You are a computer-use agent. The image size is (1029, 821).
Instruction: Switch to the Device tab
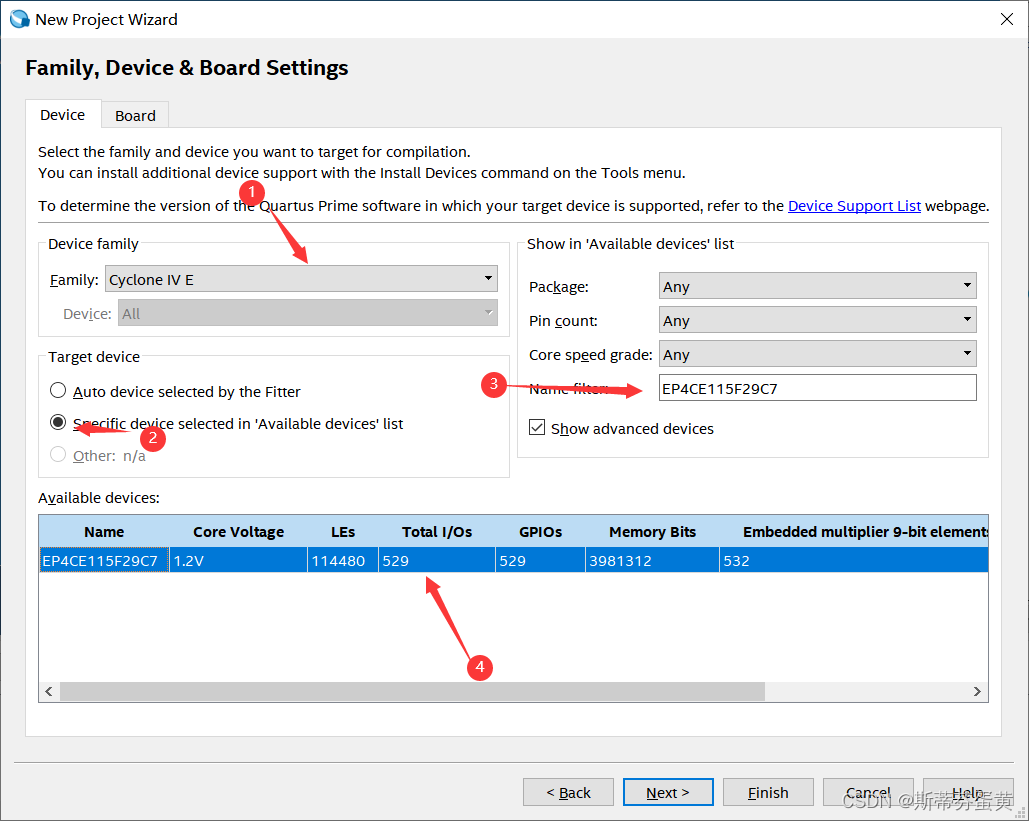click(62, 115)
